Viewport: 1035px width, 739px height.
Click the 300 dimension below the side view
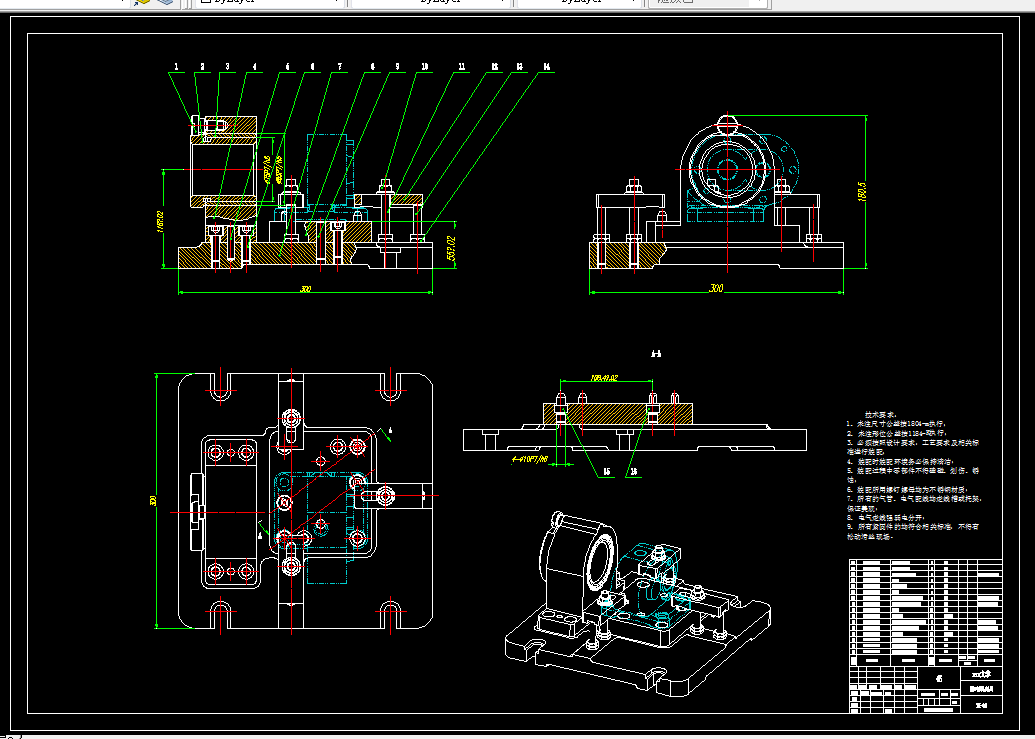716,288
